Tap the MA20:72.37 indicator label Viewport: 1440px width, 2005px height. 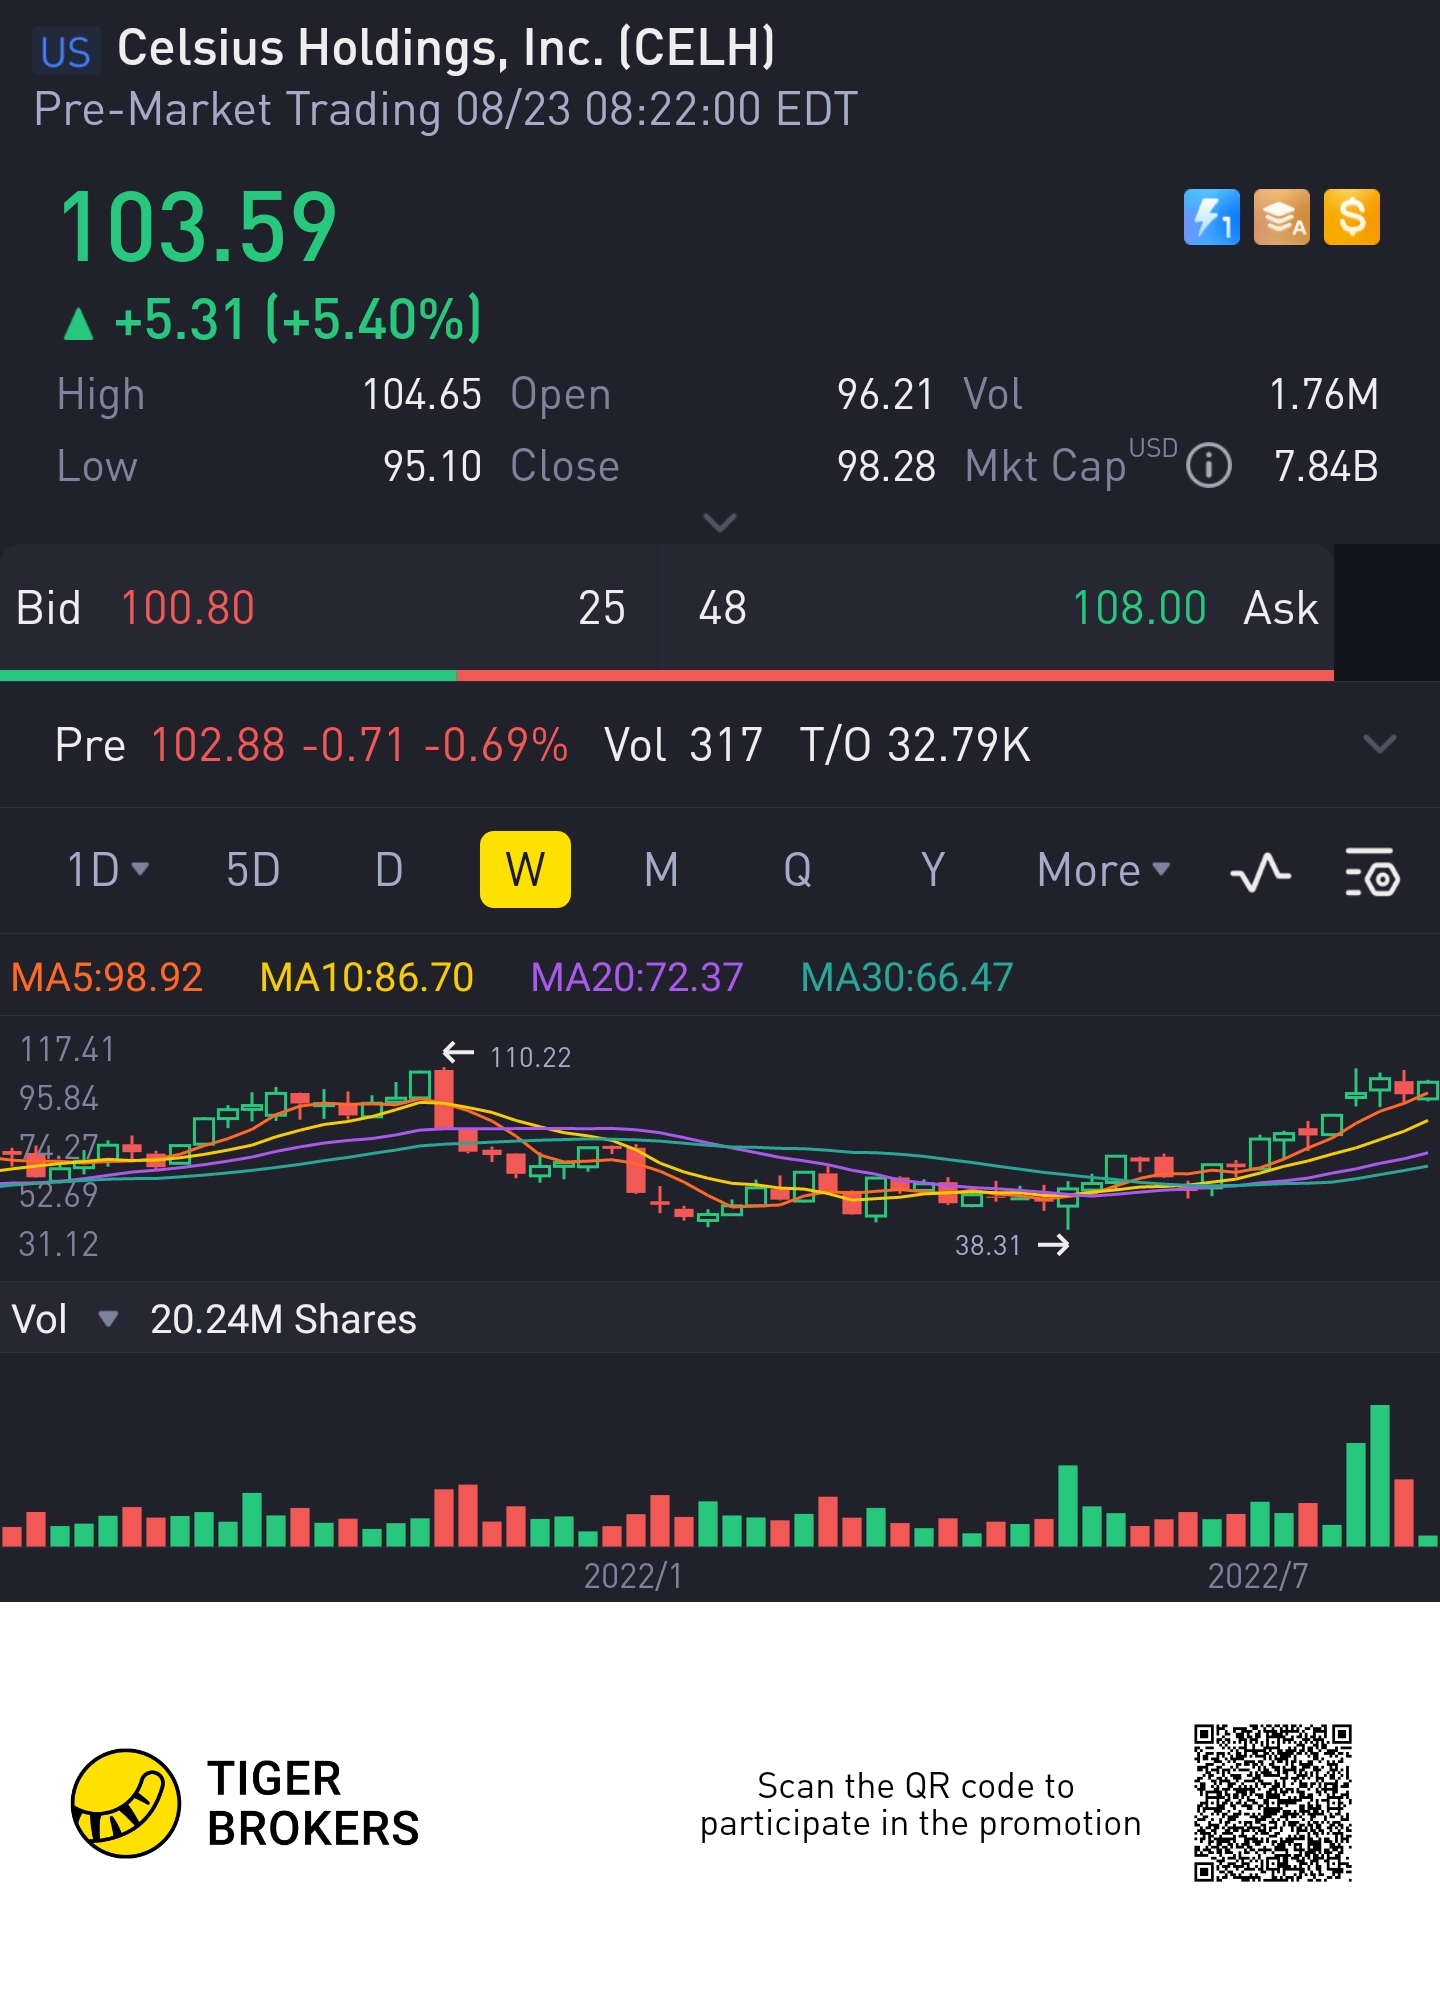[637, 977]
